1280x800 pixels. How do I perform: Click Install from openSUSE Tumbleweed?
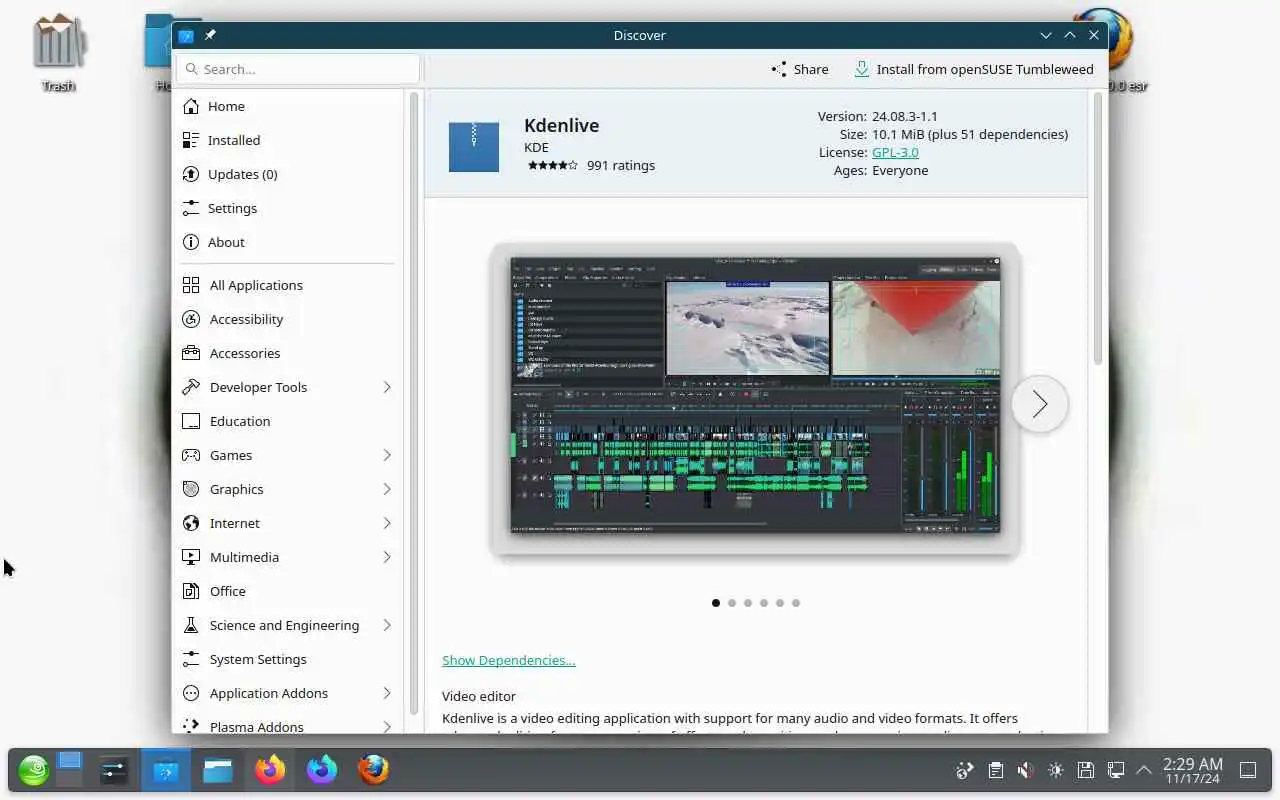pos(973,69)
